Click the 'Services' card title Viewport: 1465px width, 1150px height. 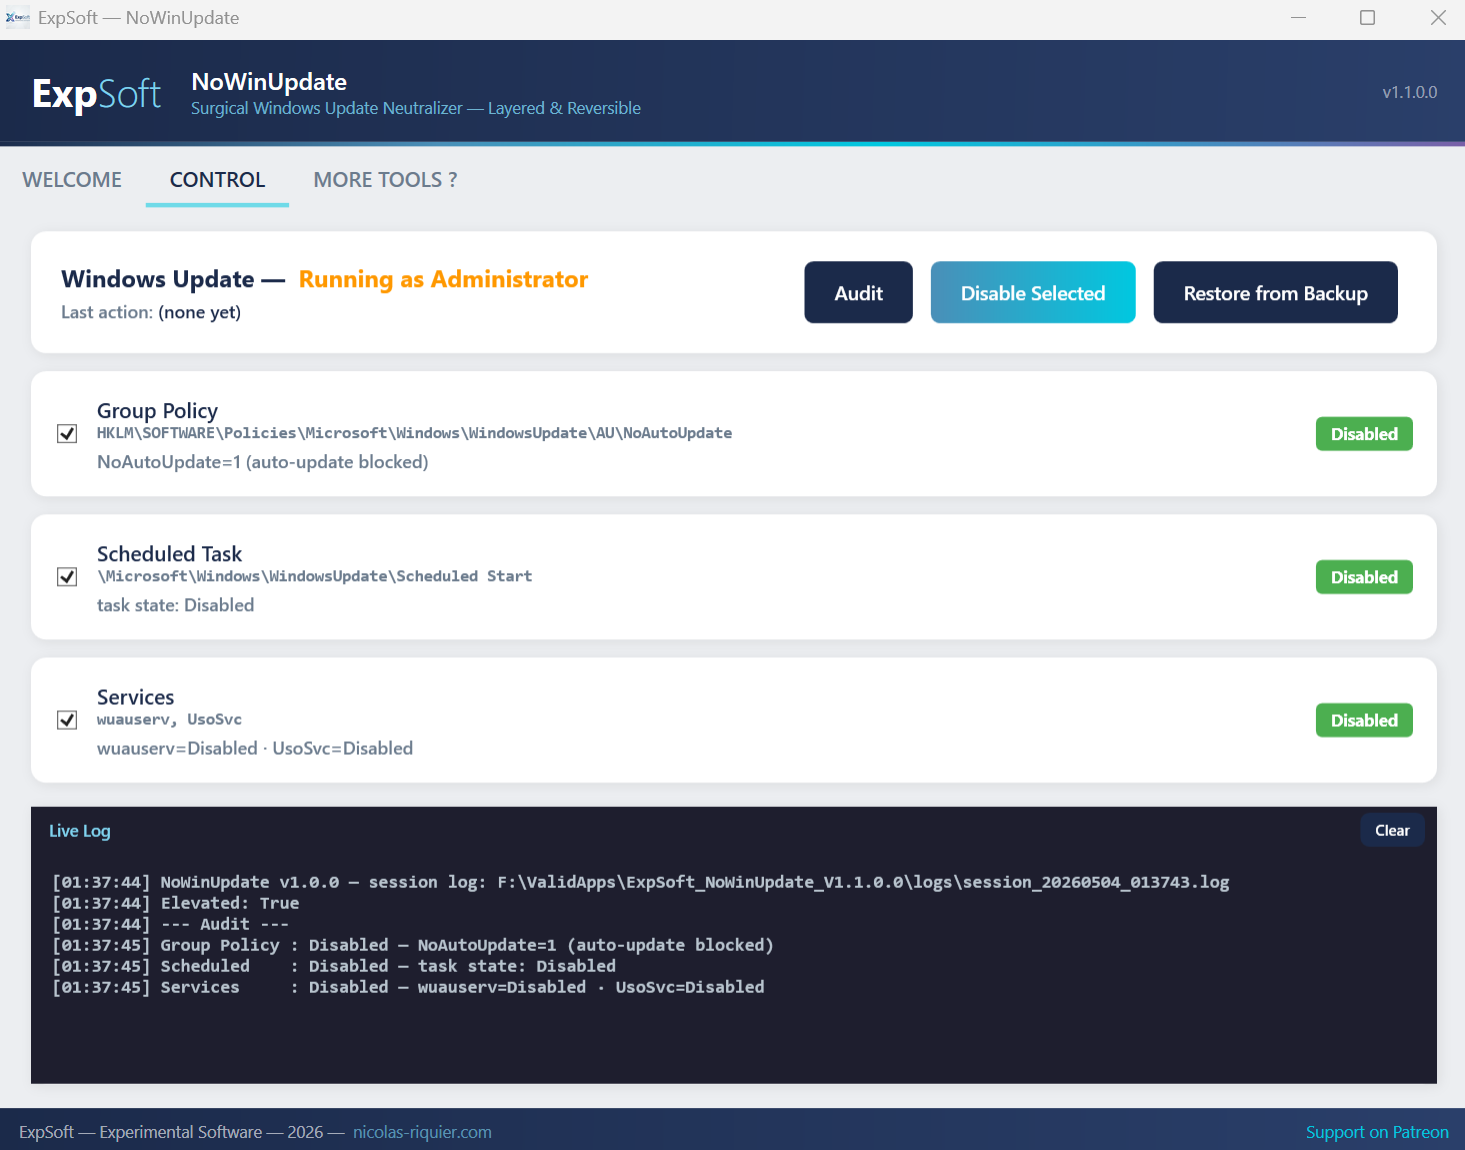click(x=135, y=697)
